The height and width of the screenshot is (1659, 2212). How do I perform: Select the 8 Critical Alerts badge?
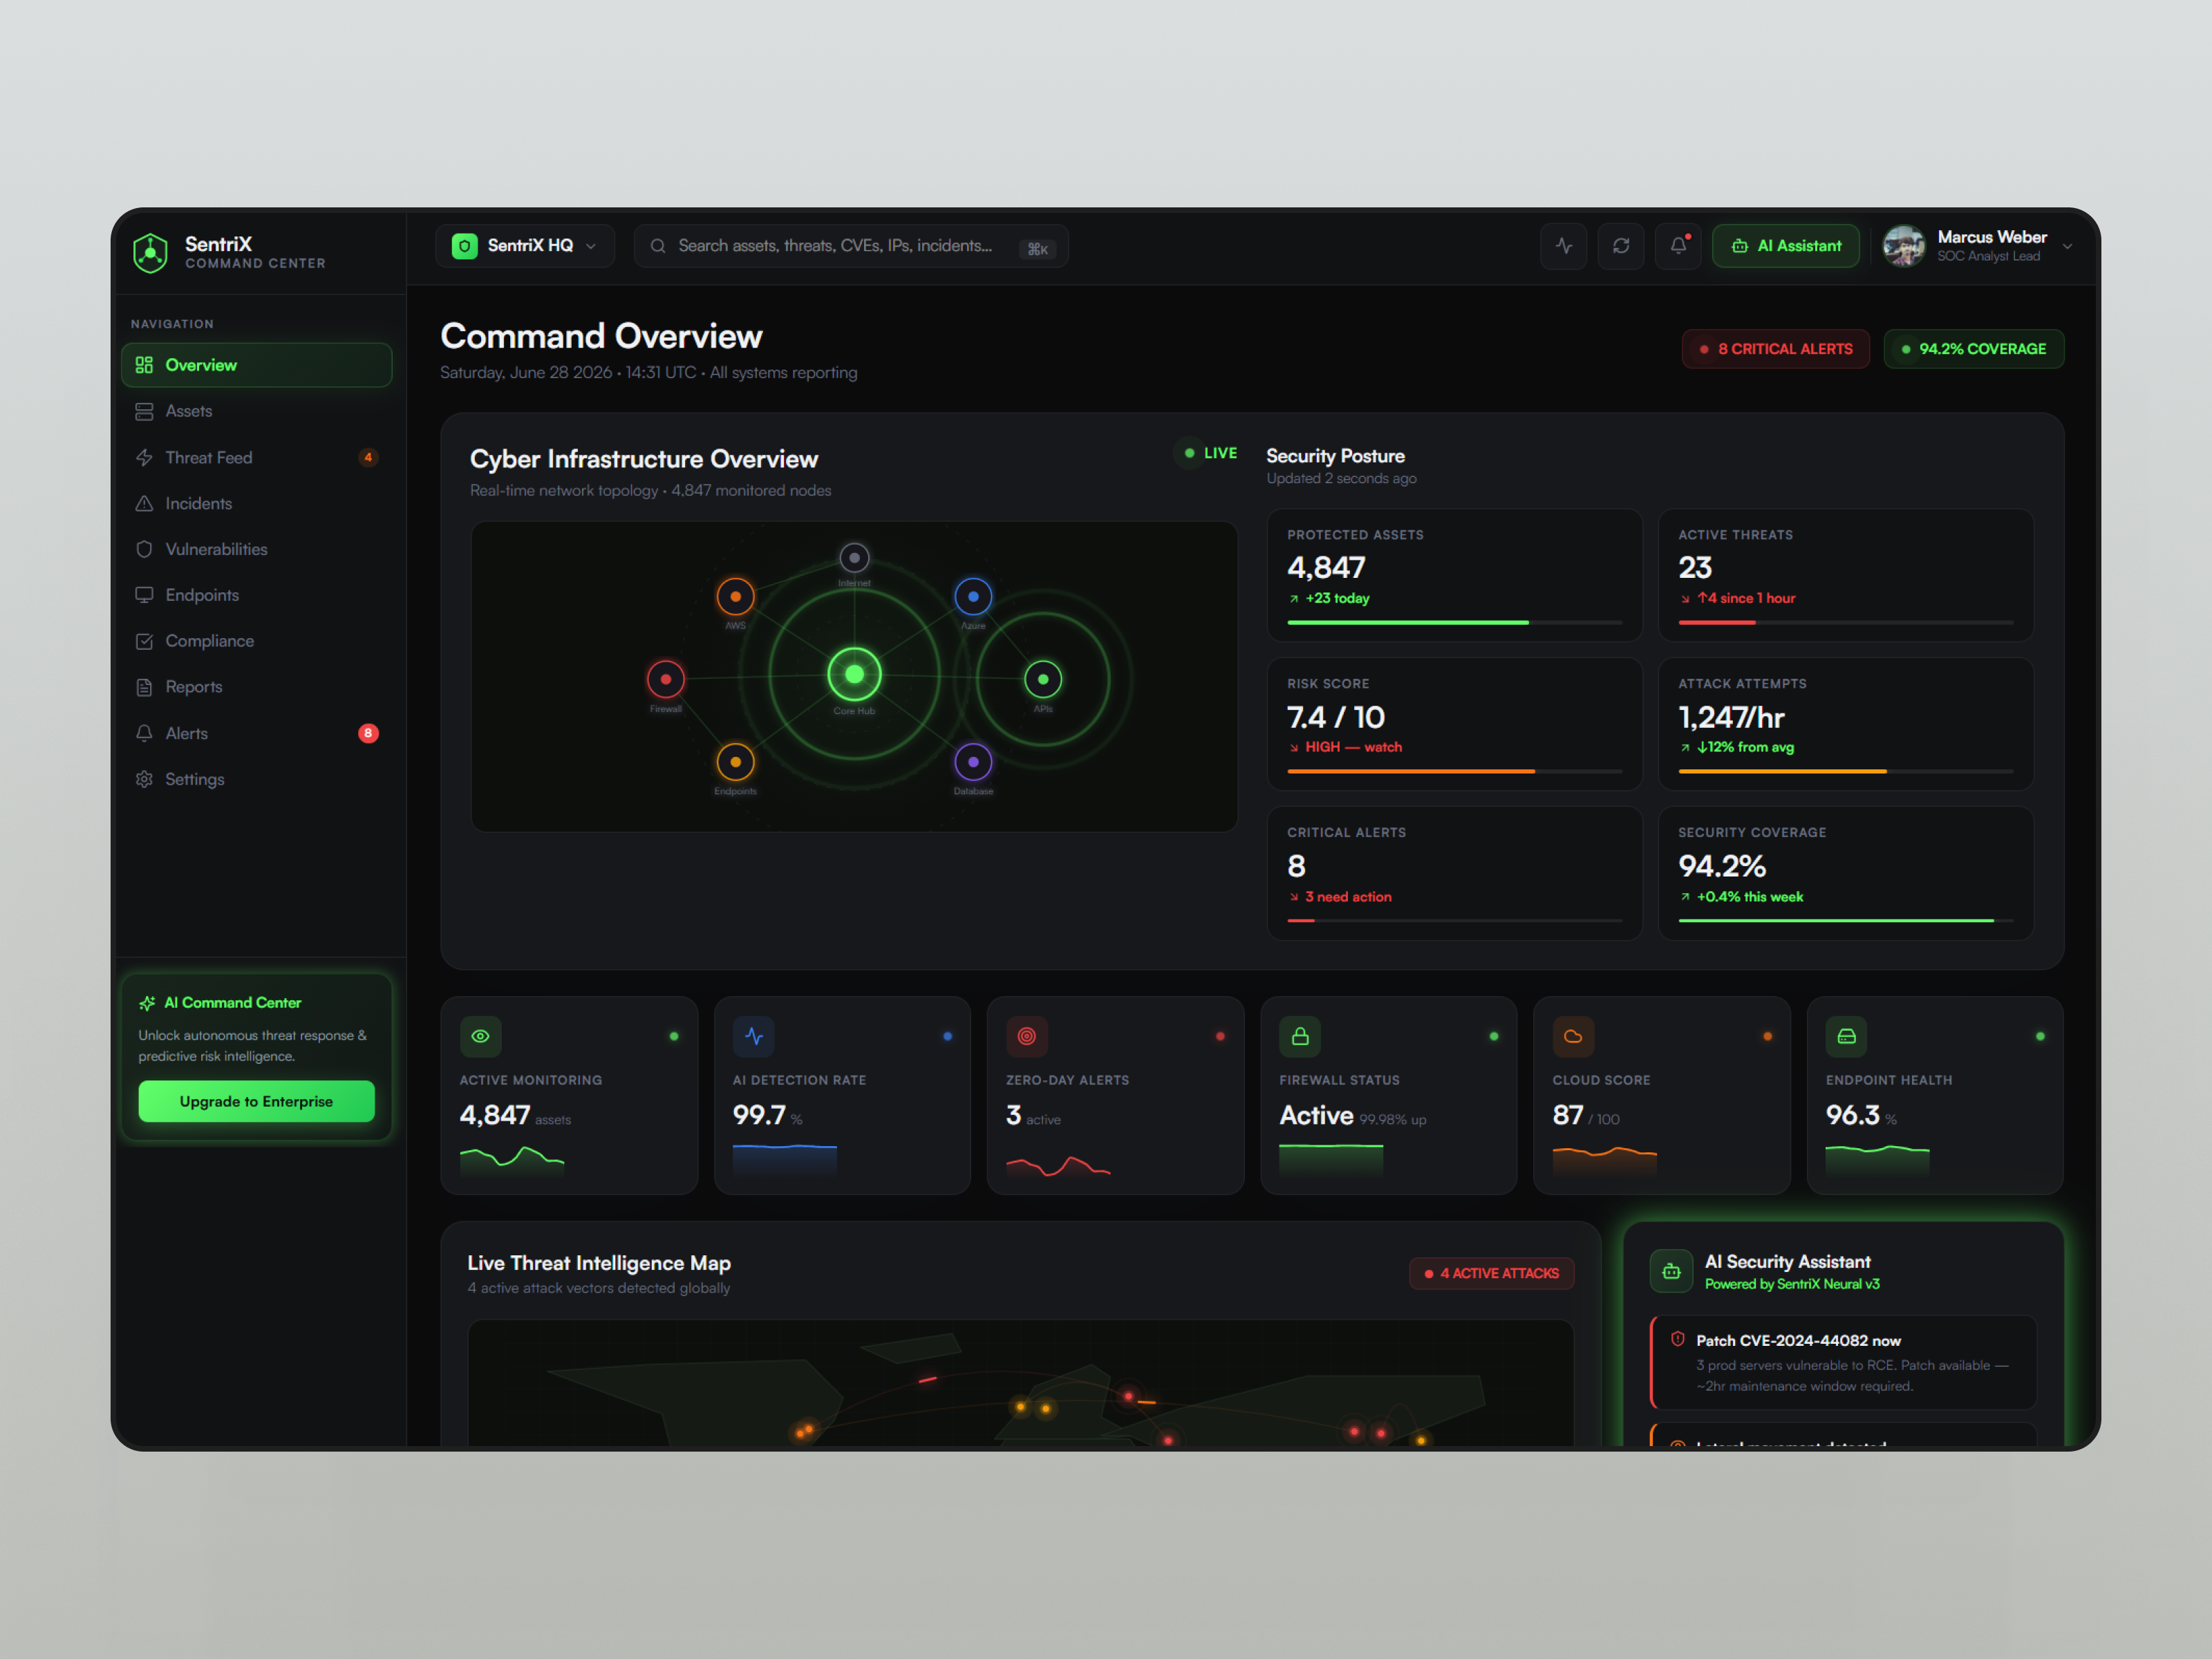[x=1775, y=349]
